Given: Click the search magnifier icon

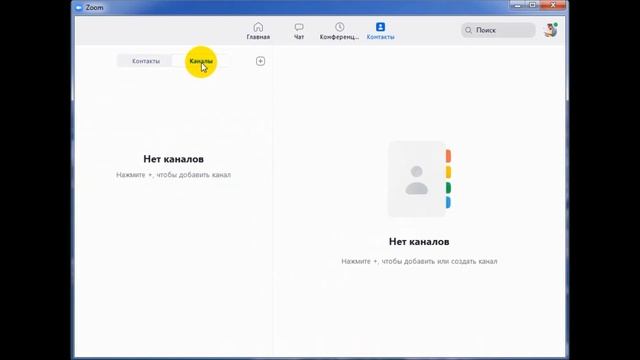Looking at the screenshot, I should point(469,30).
